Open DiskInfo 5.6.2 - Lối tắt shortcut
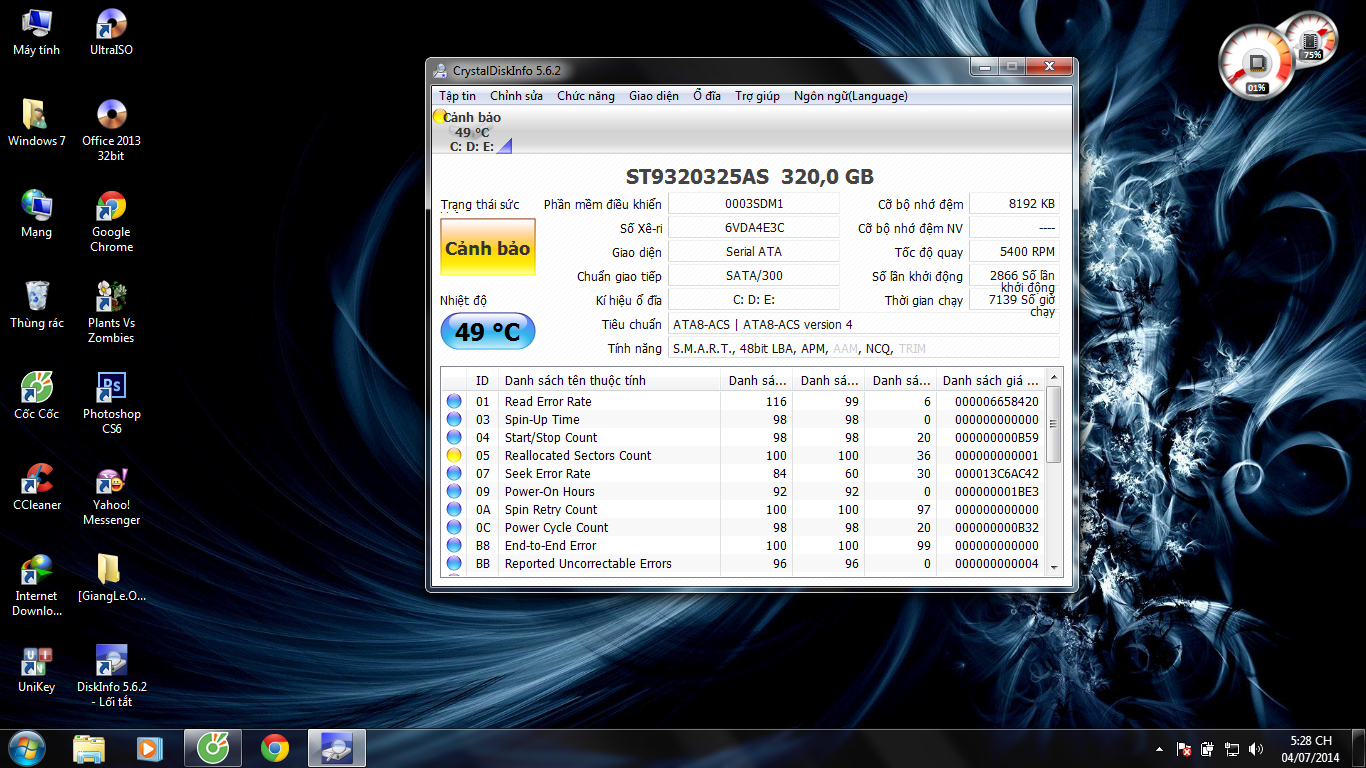This screenshot has height=768, width=1366. 111,677
